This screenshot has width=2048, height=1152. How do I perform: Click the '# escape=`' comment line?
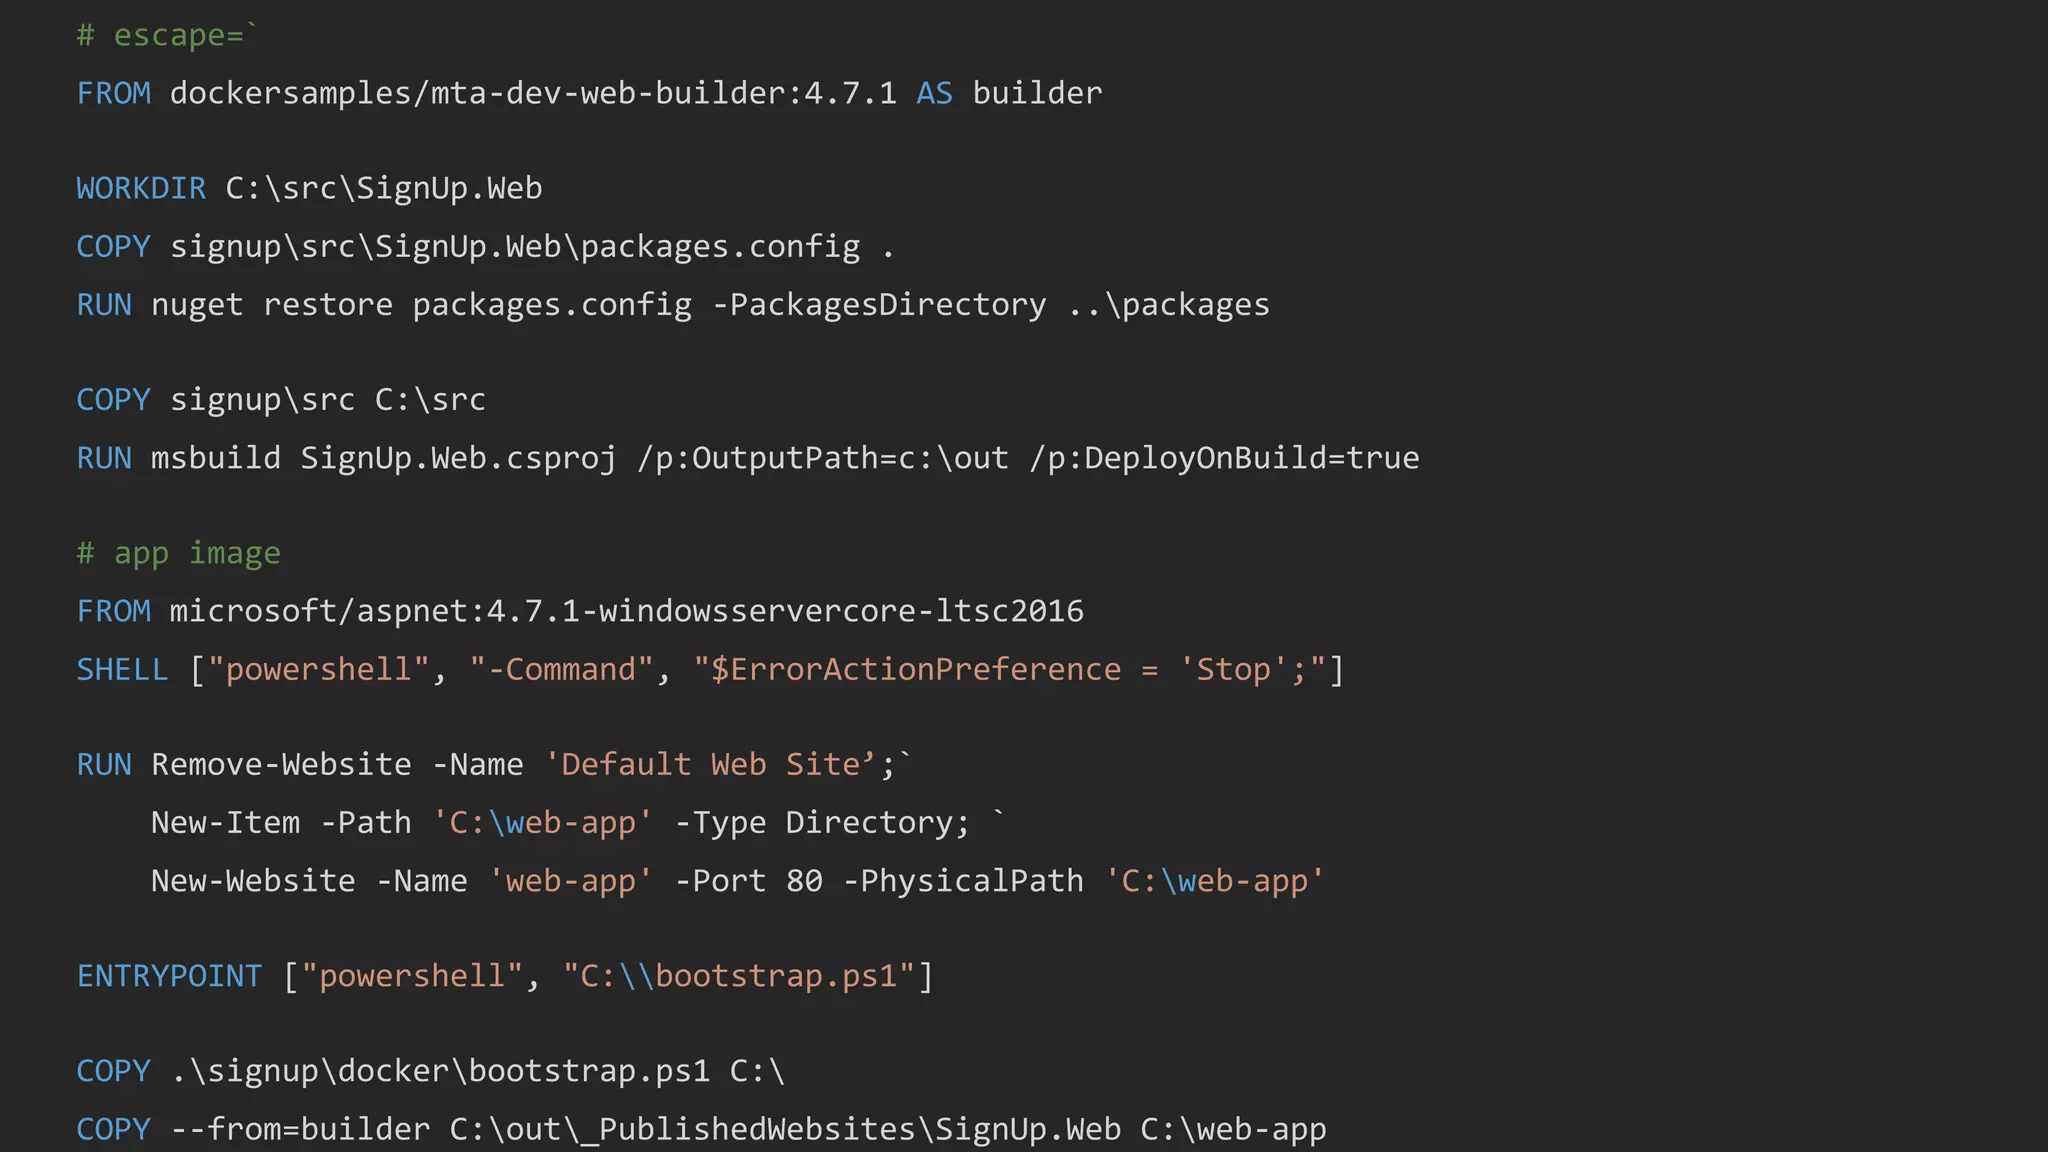click(167, 35)
